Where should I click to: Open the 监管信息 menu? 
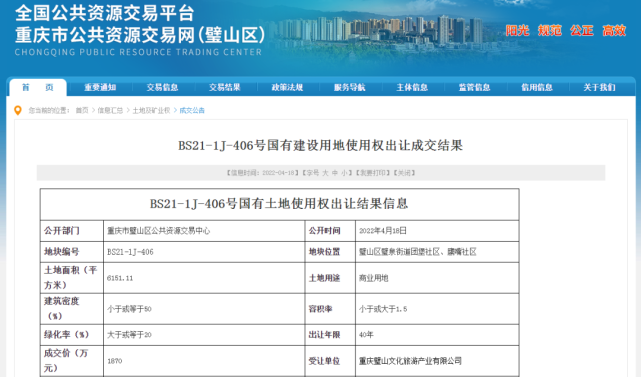474,88
